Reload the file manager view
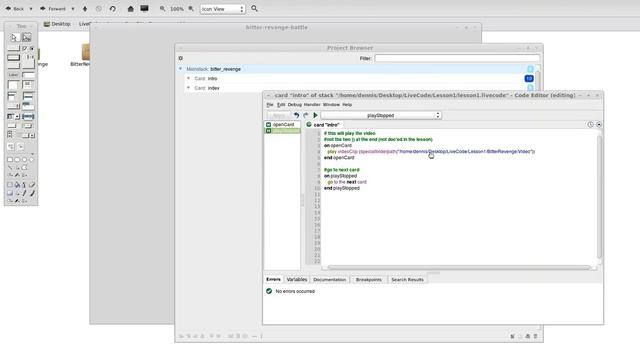 point(112,9)
